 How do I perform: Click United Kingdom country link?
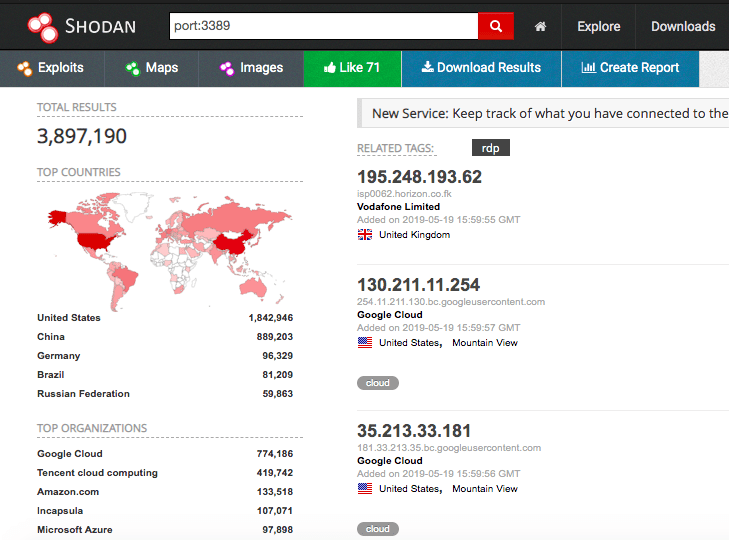414,235
